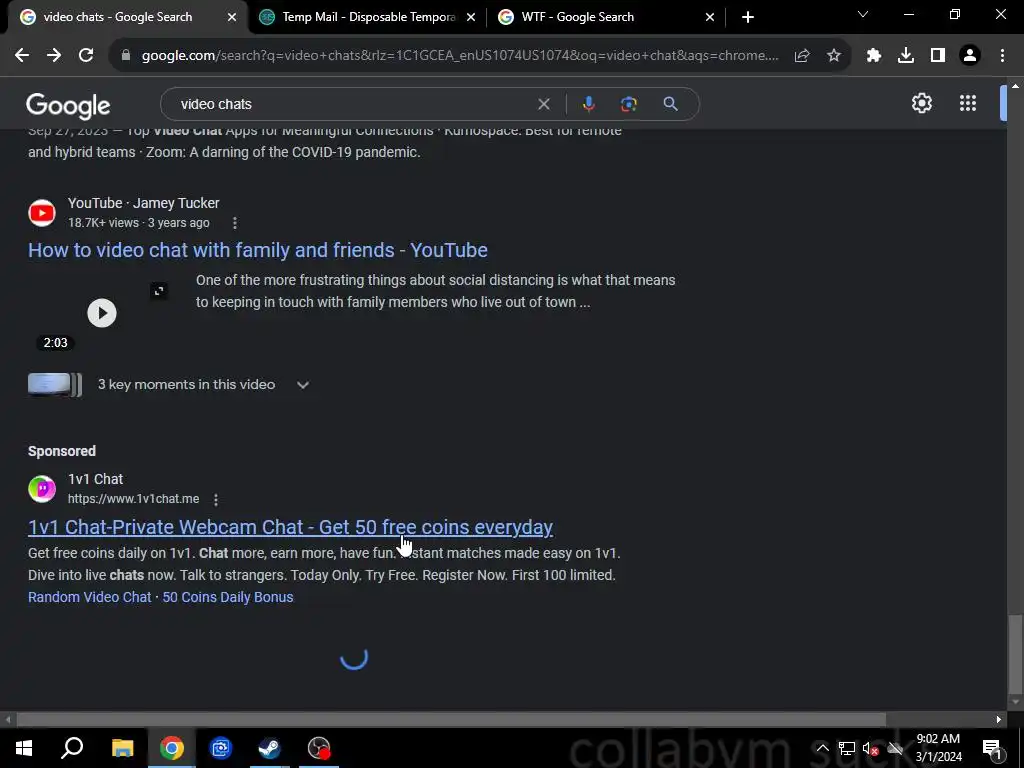Expand the video preview thumbnail
The width and height of the screenshot is (1024, 768).
[x=159, y=291]
